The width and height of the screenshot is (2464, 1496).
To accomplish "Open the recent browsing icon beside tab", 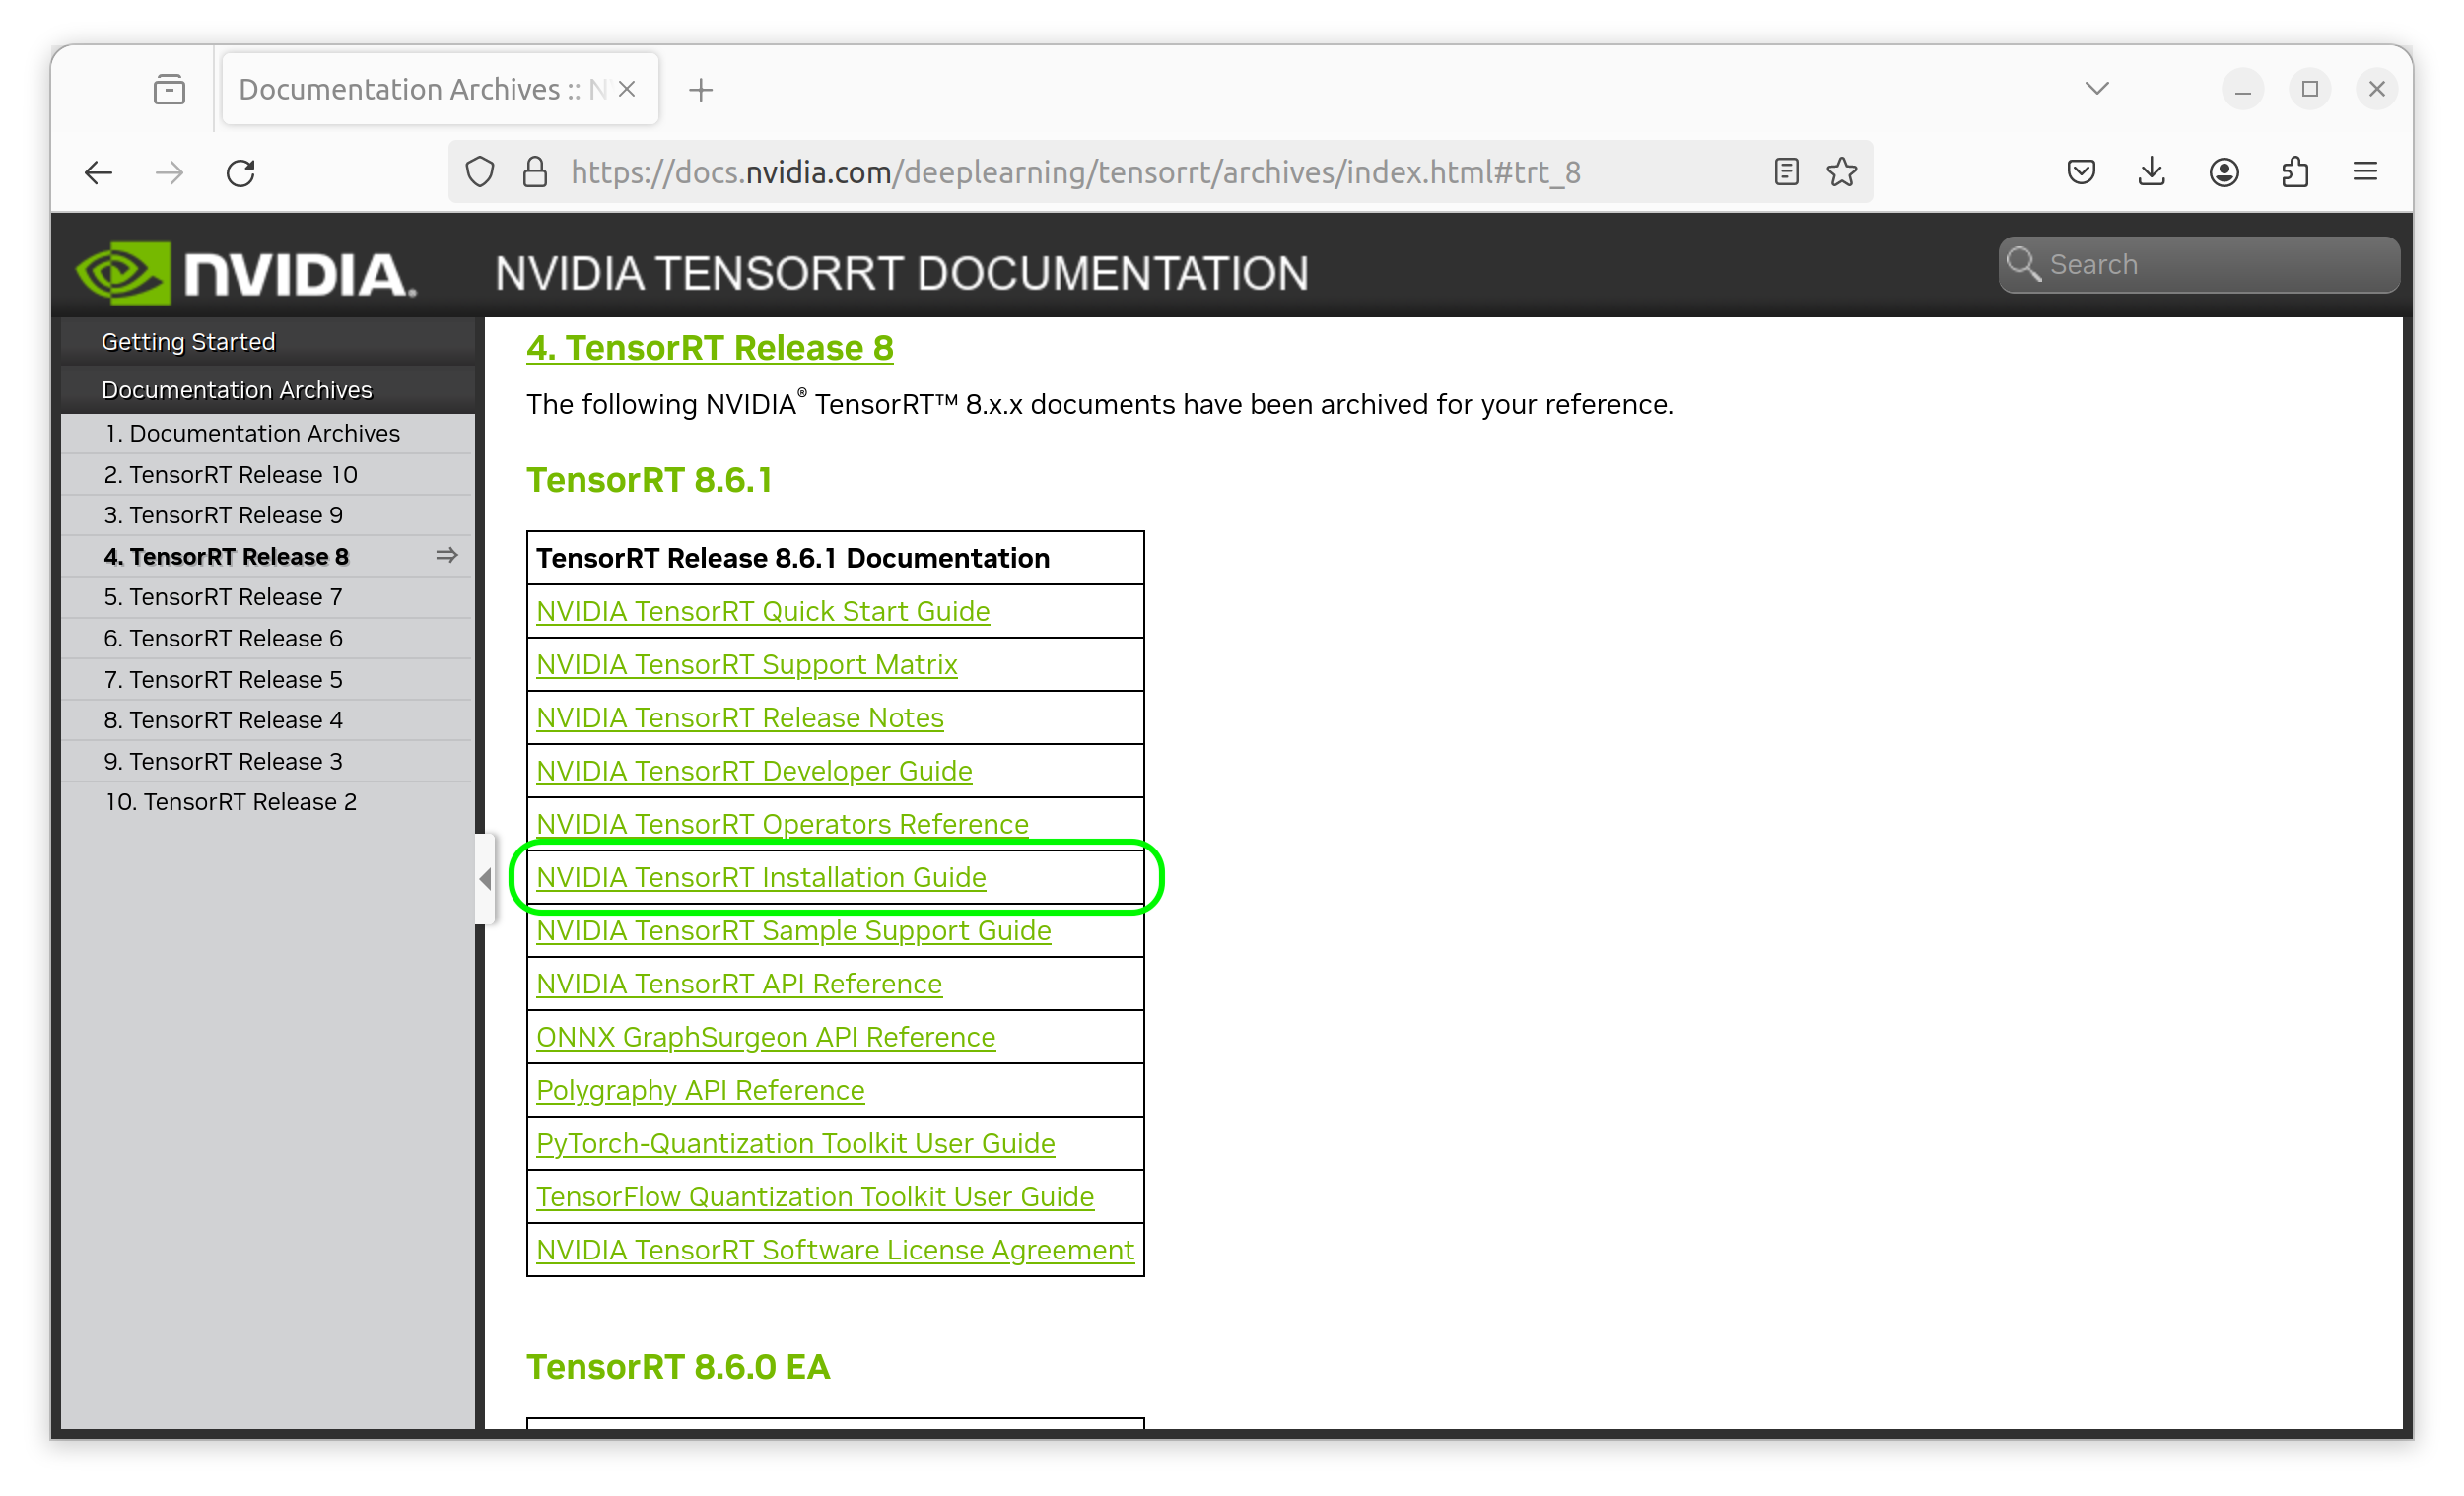I will click(169, 89).
